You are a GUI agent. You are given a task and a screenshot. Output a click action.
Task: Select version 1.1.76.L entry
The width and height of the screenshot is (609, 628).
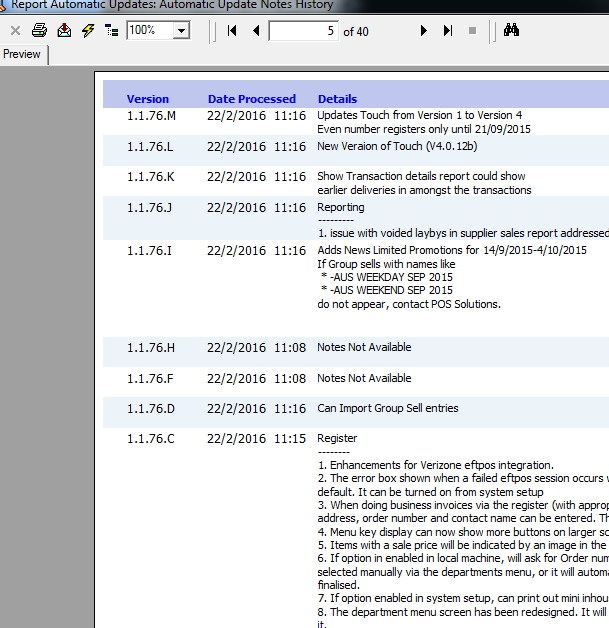tap(150, 147)
